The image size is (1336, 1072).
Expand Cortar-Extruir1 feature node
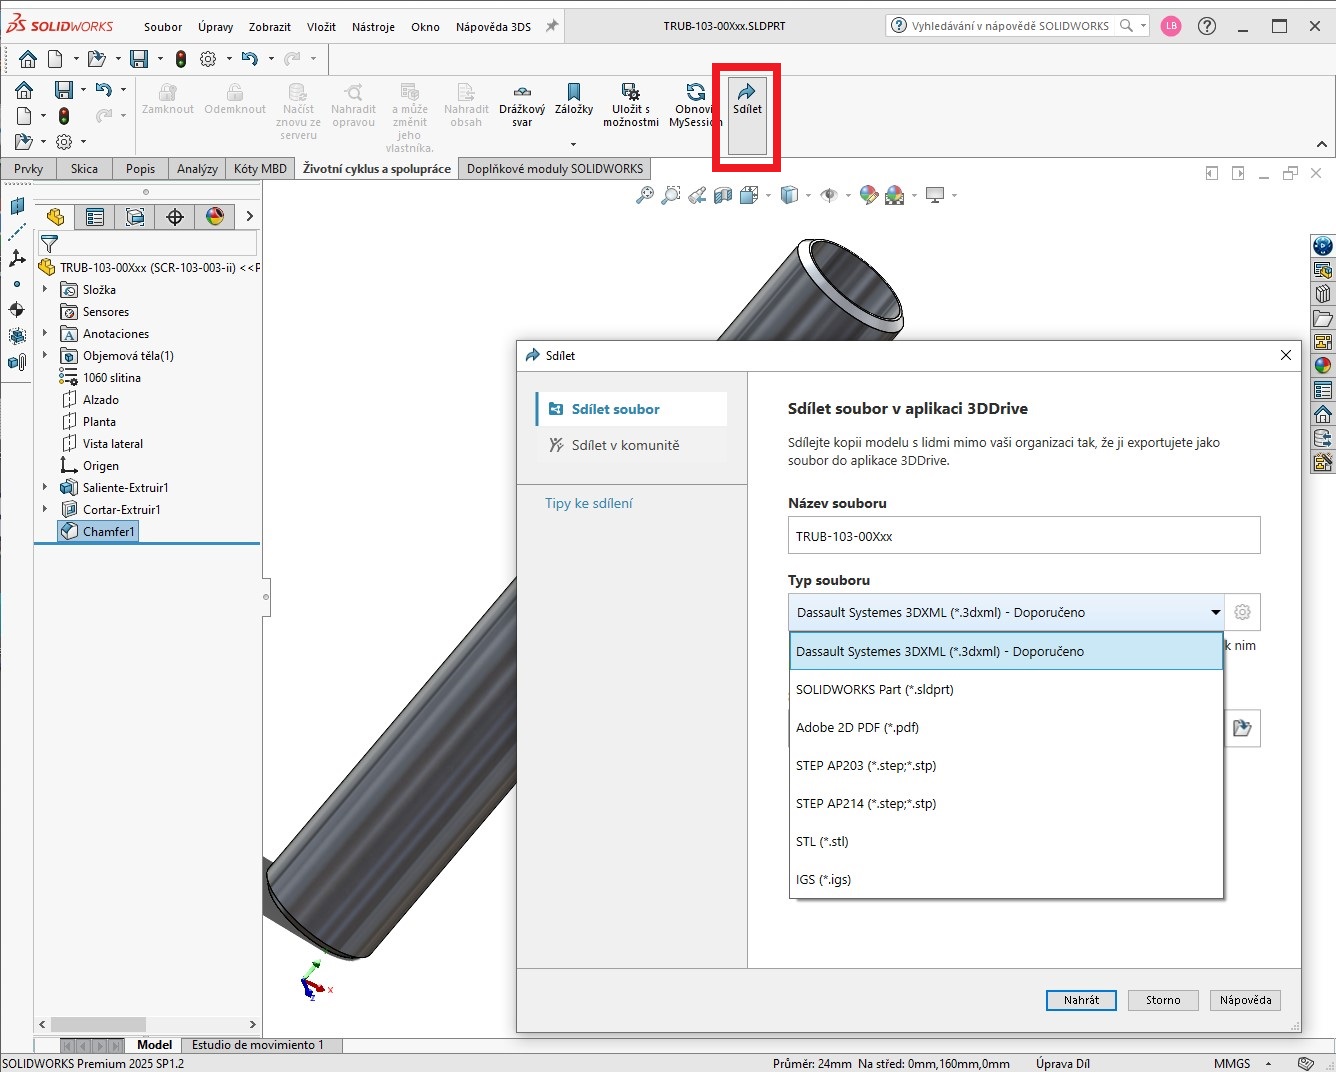(44, 509)
